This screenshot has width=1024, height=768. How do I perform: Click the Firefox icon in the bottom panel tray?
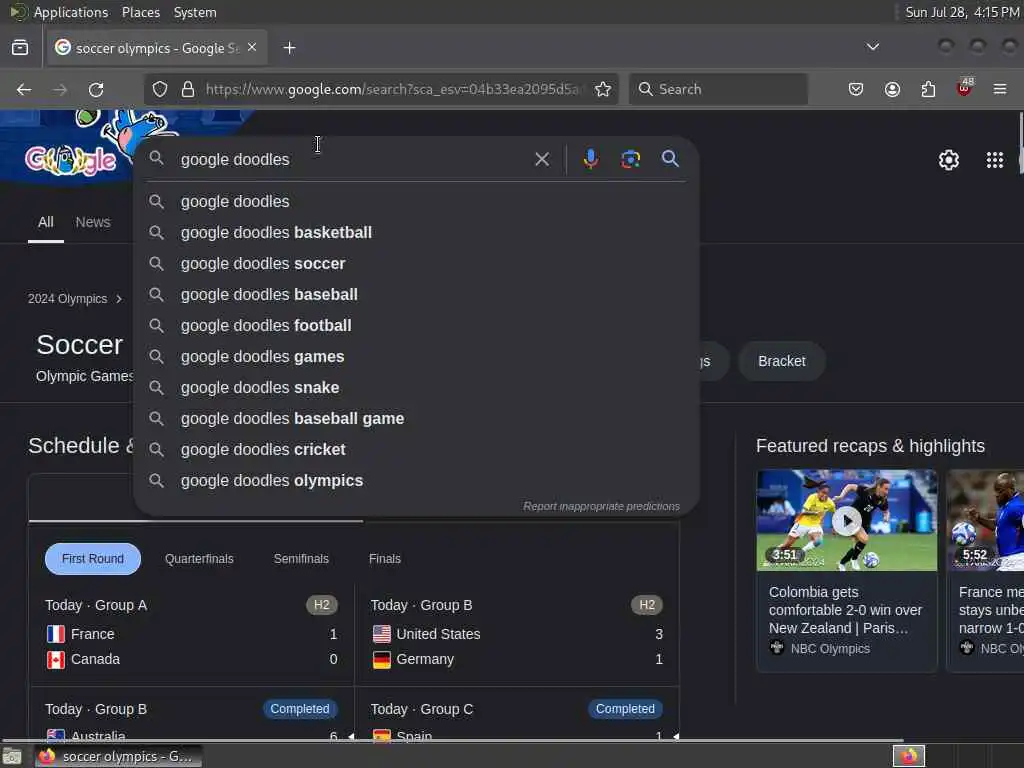tap(909, 756)
